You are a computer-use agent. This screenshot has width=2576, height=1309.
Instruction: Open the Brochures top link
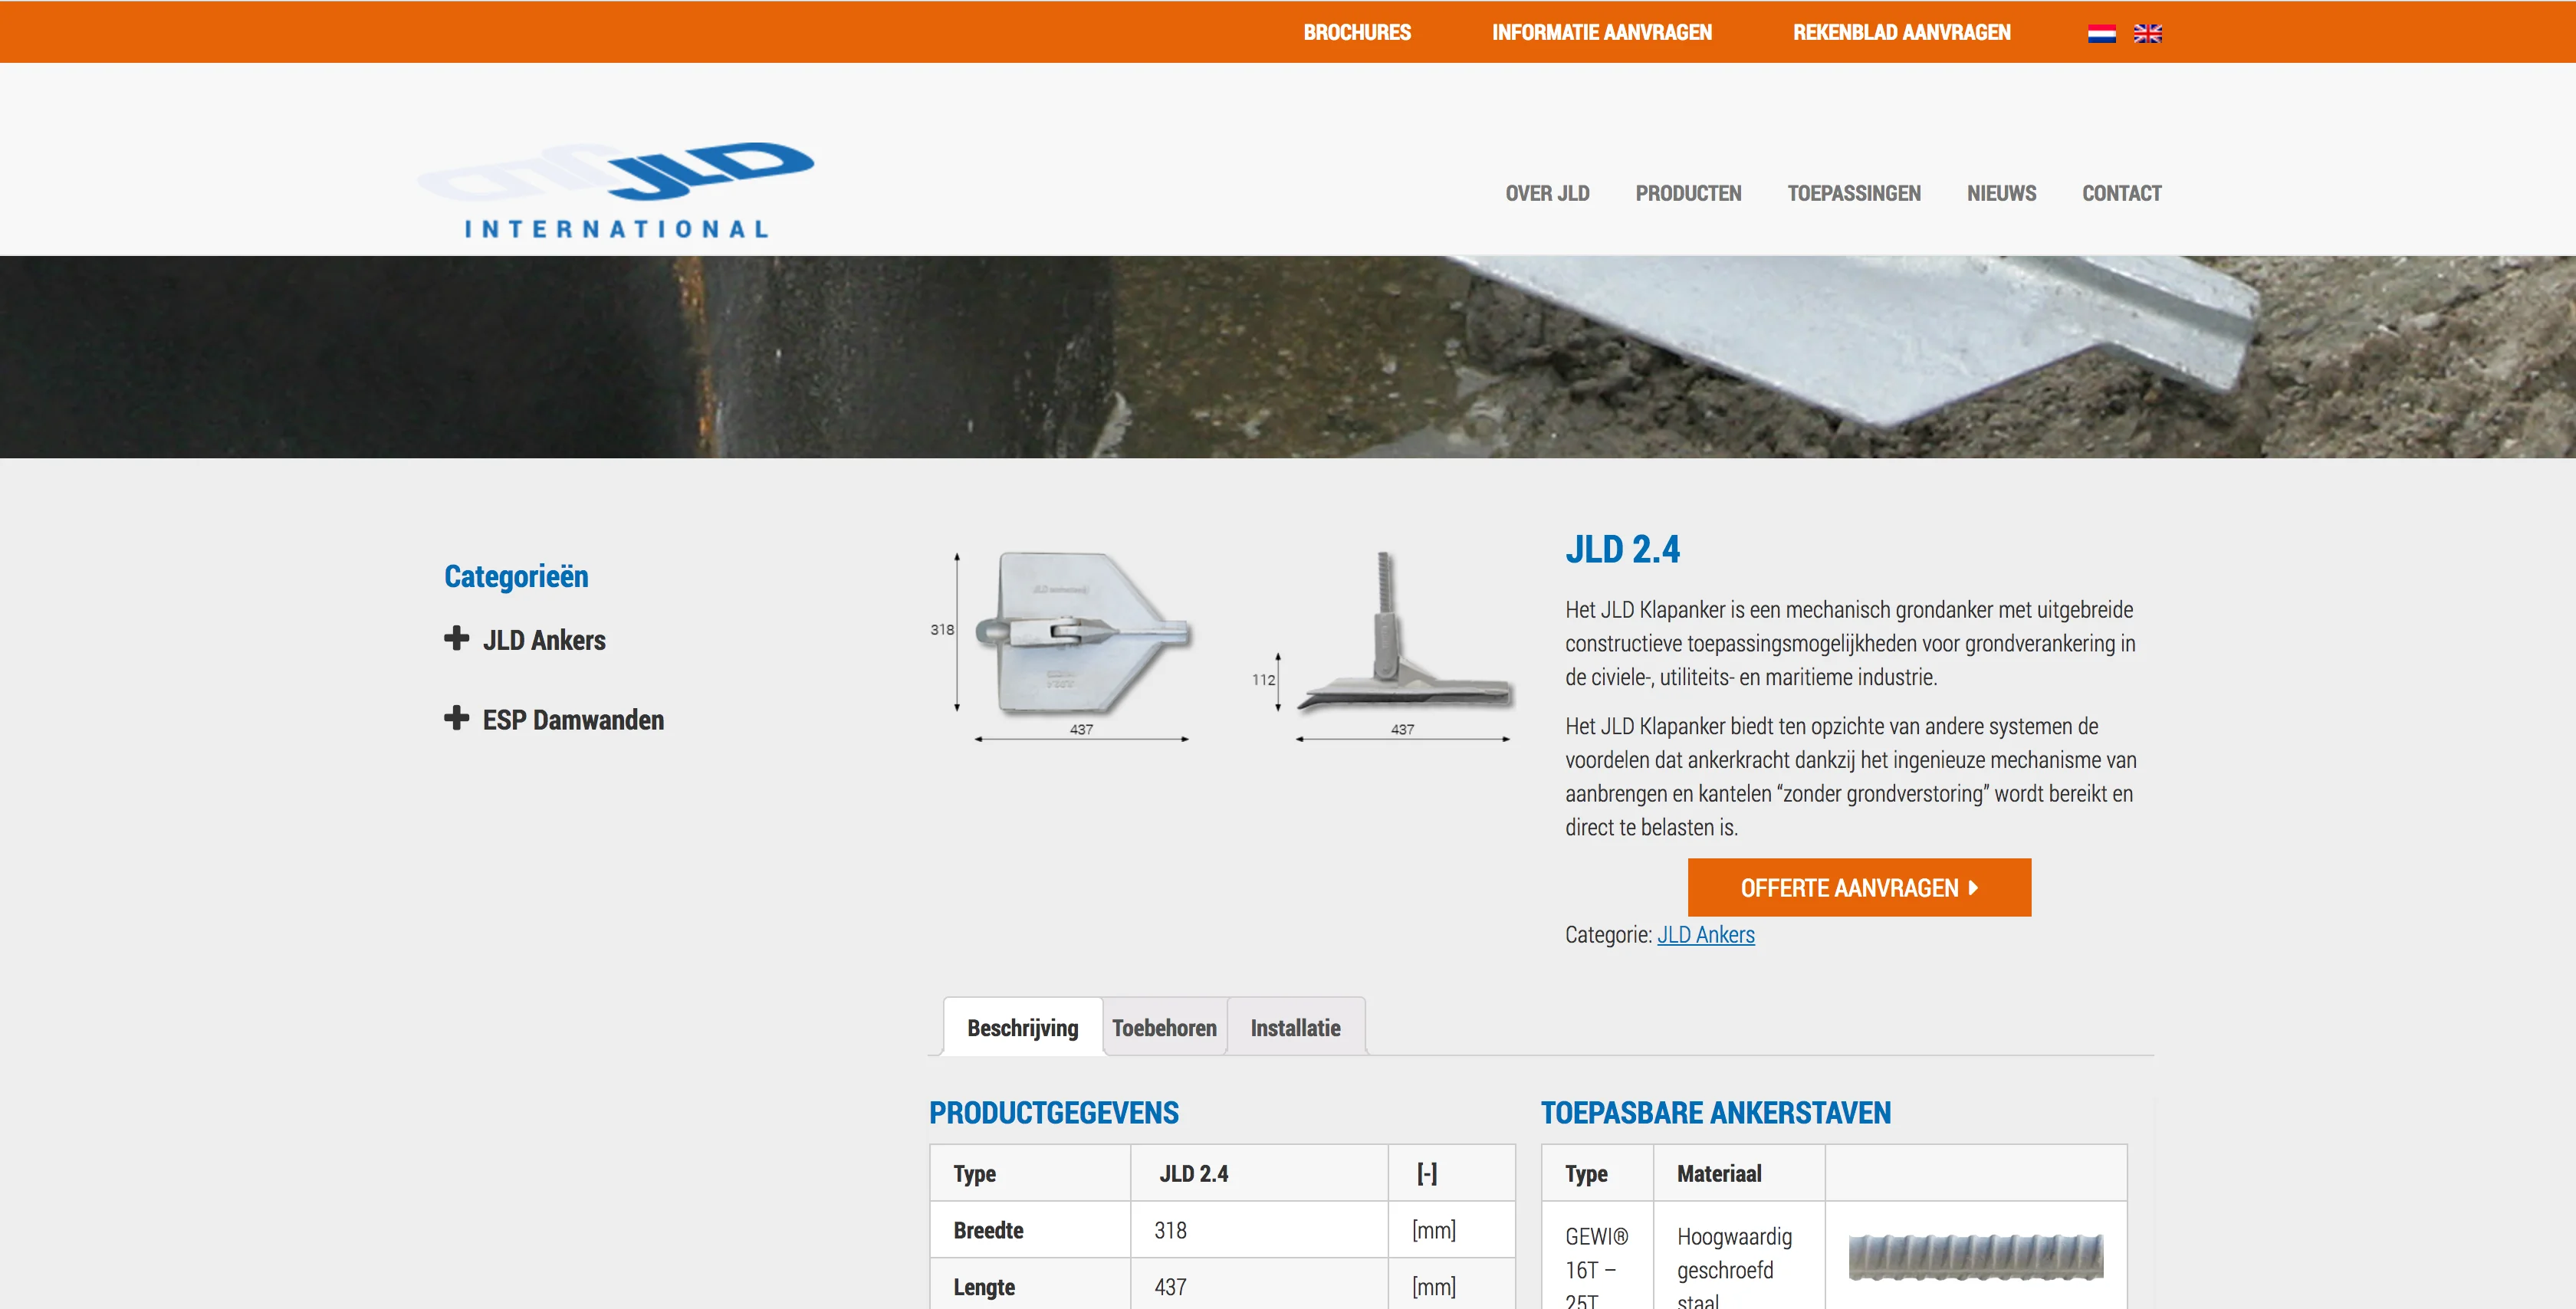(1357, 32)
